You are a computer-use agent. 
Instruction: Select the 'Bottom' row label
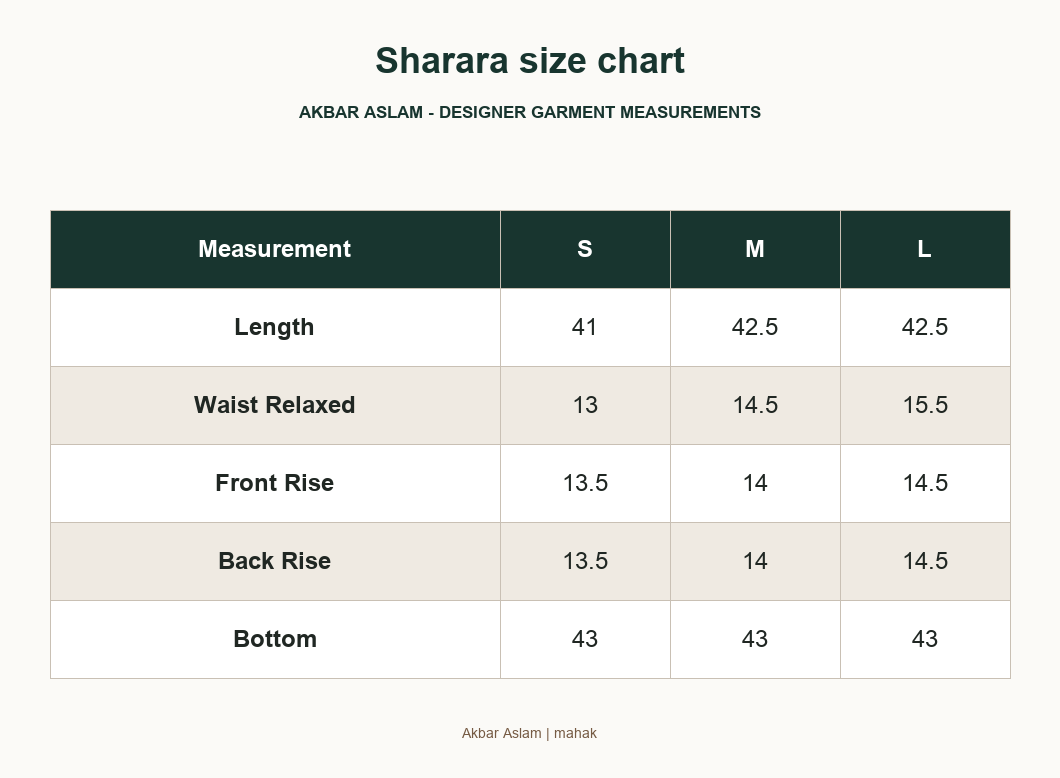[x=274, y=639]
